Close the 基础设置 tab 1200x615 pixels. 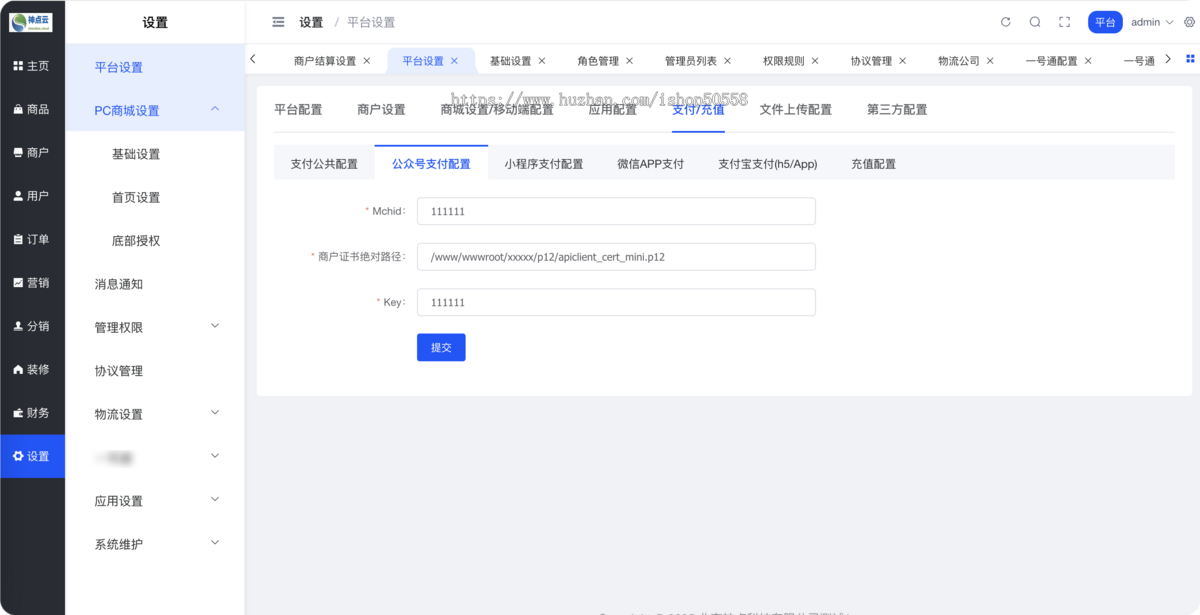[542, 61]
